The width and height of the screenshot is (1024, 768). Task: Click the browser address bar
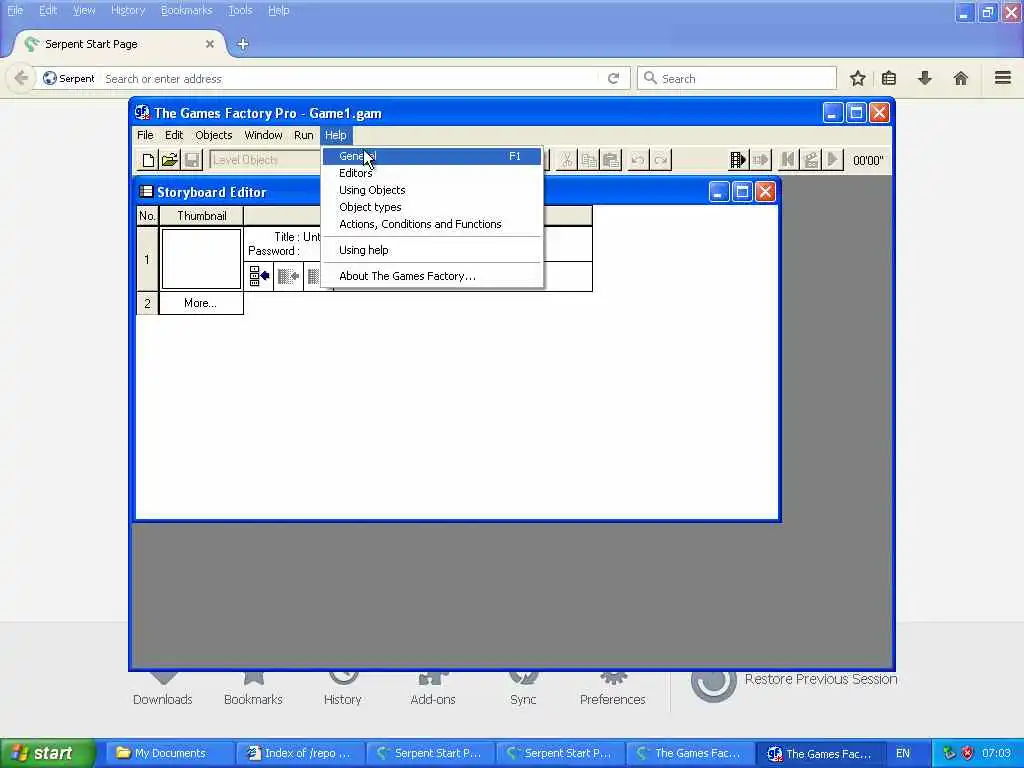(349, 78)
